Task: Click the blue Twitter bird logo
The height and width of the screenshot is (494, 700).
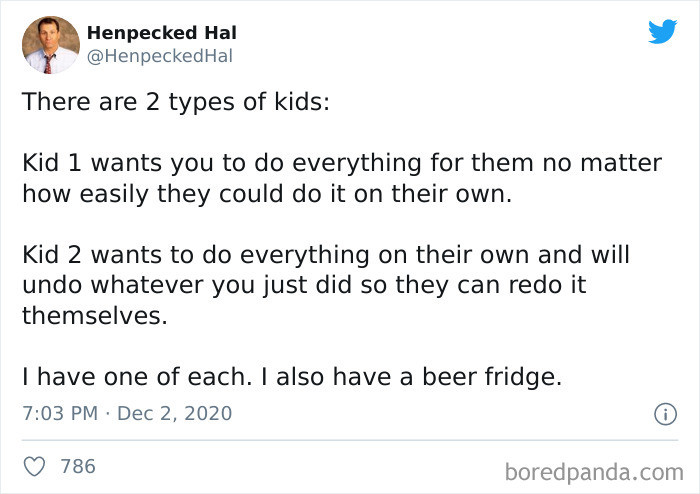Action: [662, 32]
